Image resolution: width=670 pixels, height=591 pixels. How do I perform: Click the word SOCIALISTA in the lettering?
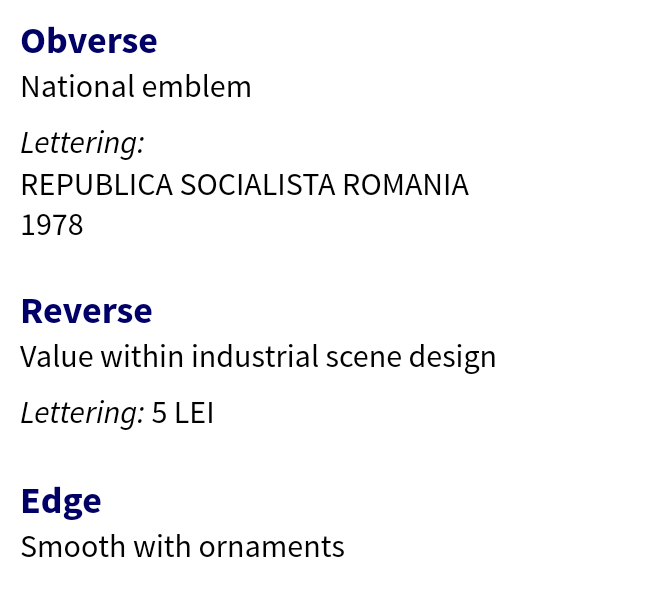[258, 185]
